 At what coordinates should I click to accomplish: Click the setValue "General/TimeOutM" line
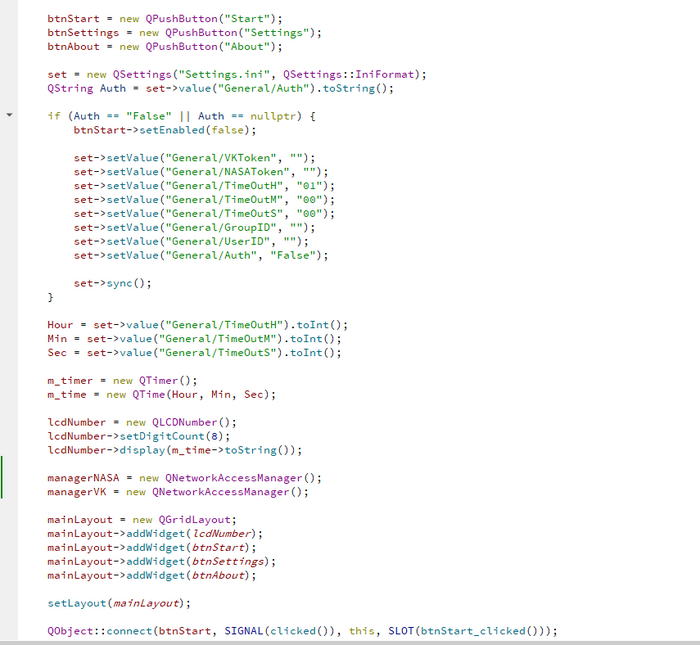(x=204, y=200)
